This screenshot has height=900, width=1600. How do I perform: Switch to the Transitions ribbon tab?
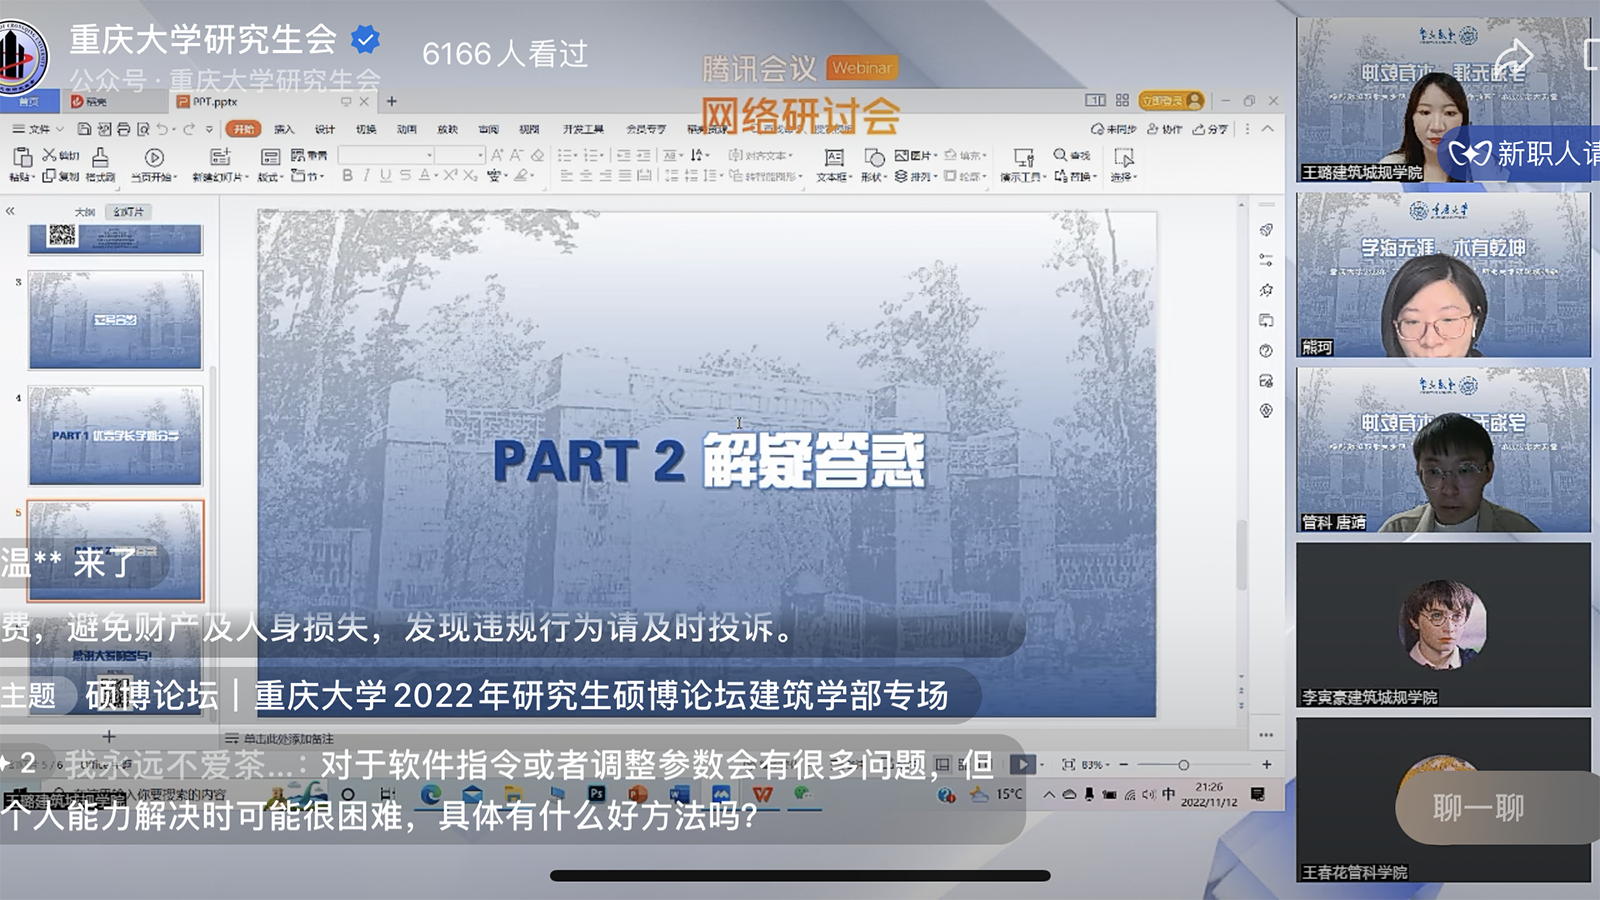(366, 129)
